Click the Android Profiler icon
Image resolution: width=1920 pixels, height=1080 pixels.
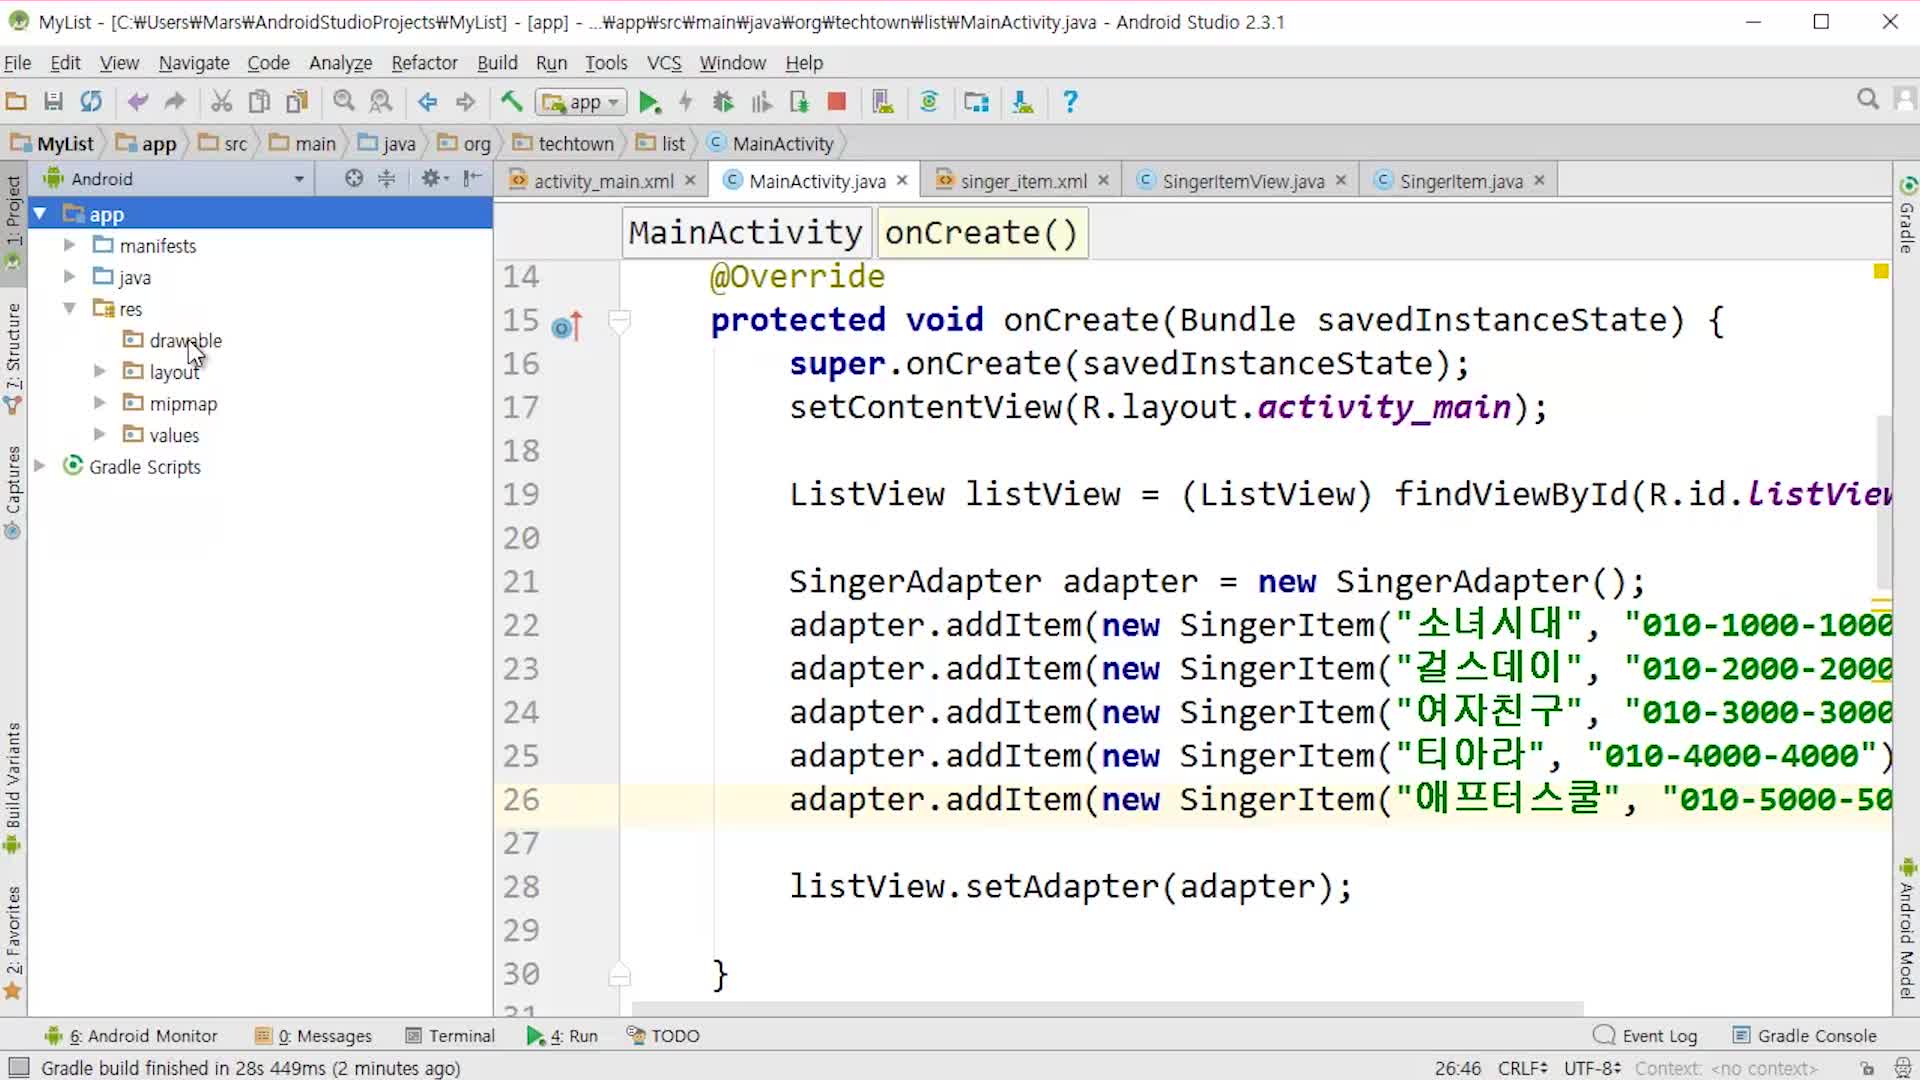(761, 102)
